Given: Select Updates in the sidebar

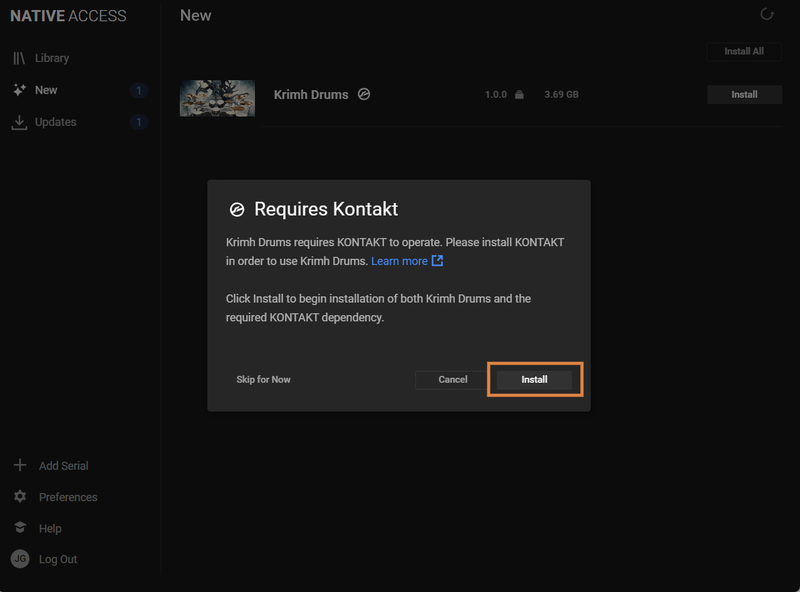Looking at the screenshot, I should tap(55, 122).
